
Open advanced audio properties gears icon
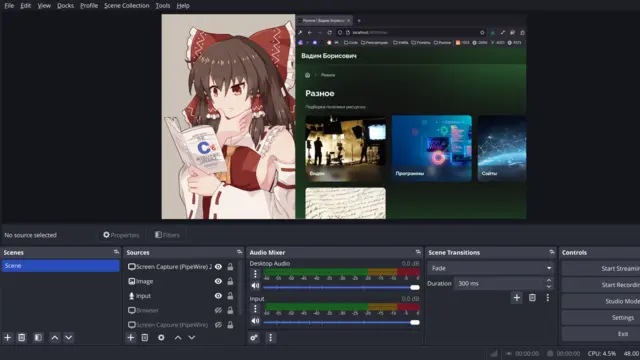pos(254,338)
